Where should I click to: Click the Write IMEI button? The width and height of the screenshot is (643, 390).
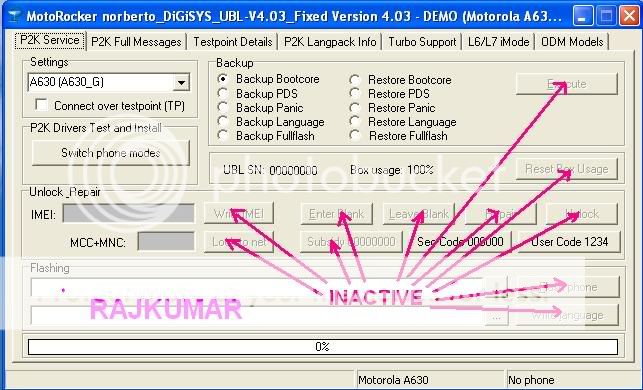(x=239, y=214)
